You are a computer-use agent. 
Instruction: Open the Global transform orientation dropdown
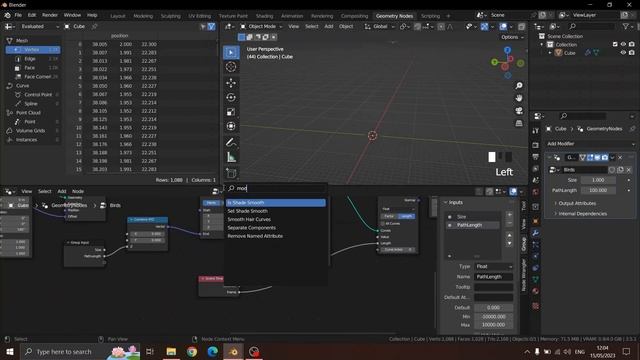click(380, 27)
